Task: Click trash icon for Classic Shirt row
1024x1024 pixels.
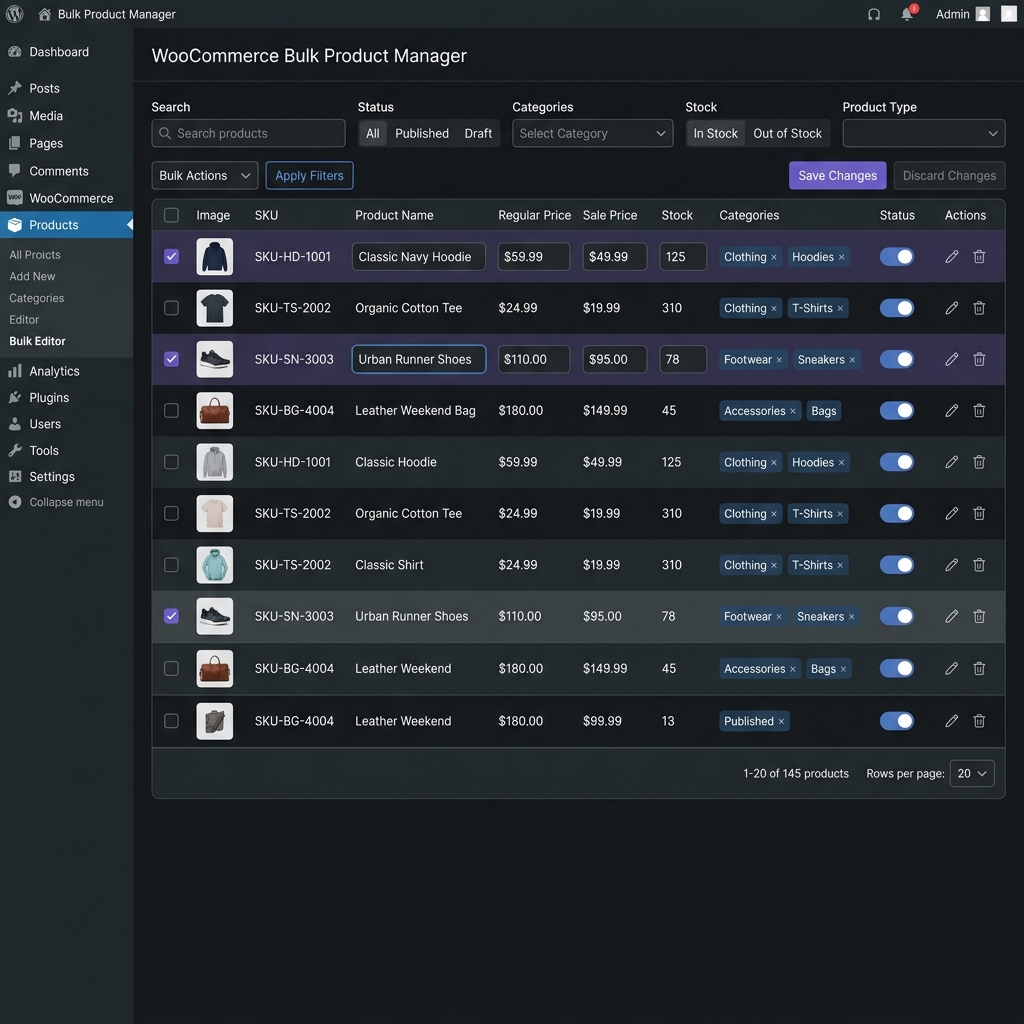Action: coord(979,564)
